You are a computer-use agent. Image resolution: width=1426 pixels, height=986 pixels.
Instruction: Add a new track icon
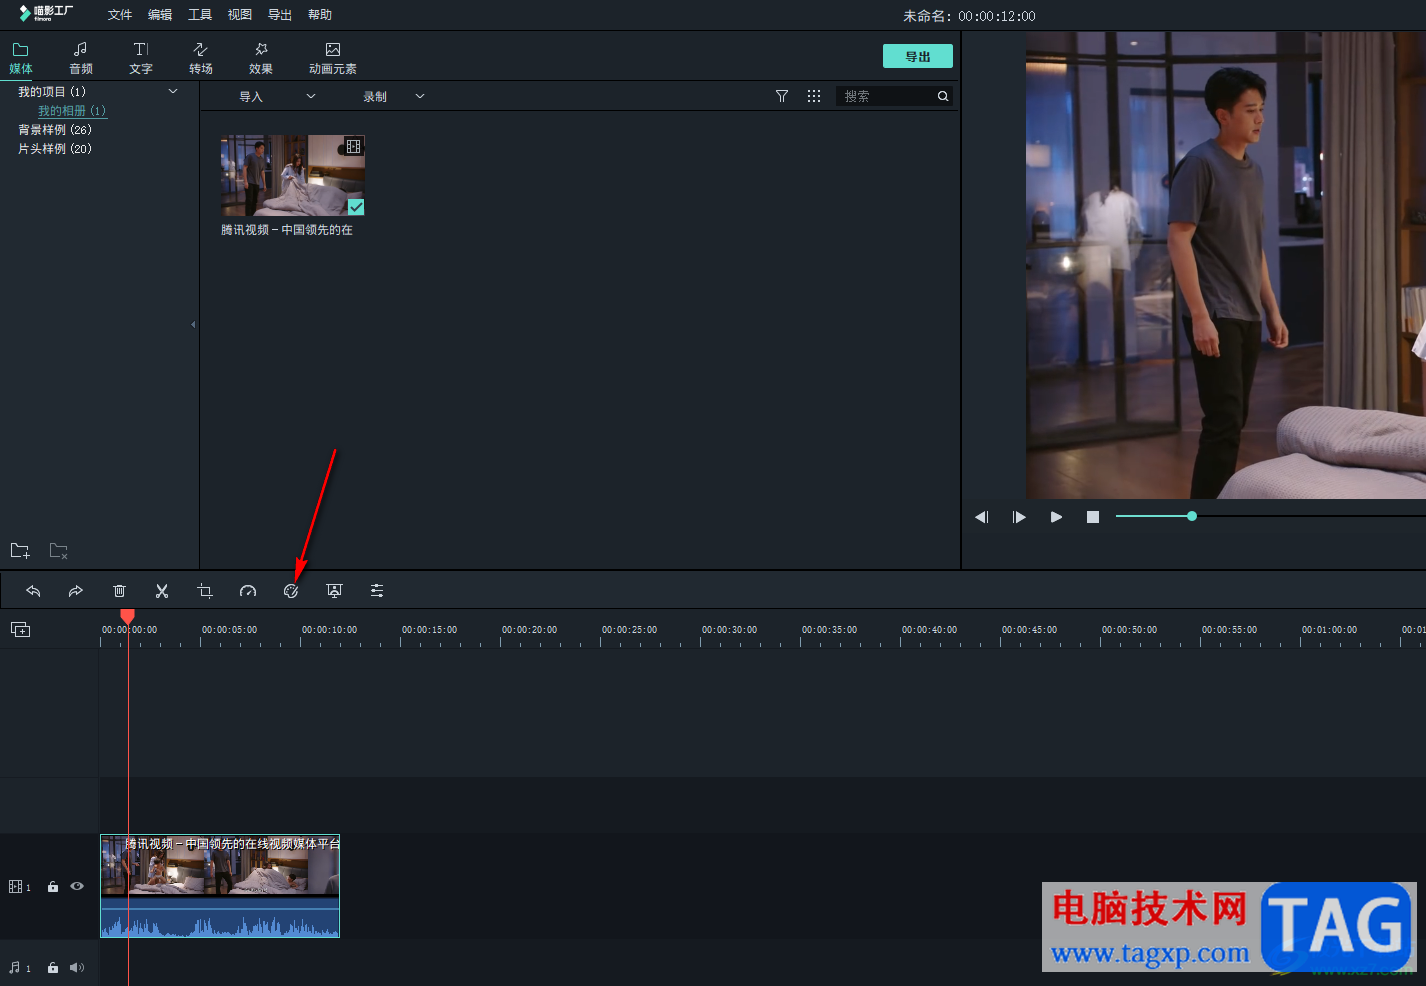21,629
